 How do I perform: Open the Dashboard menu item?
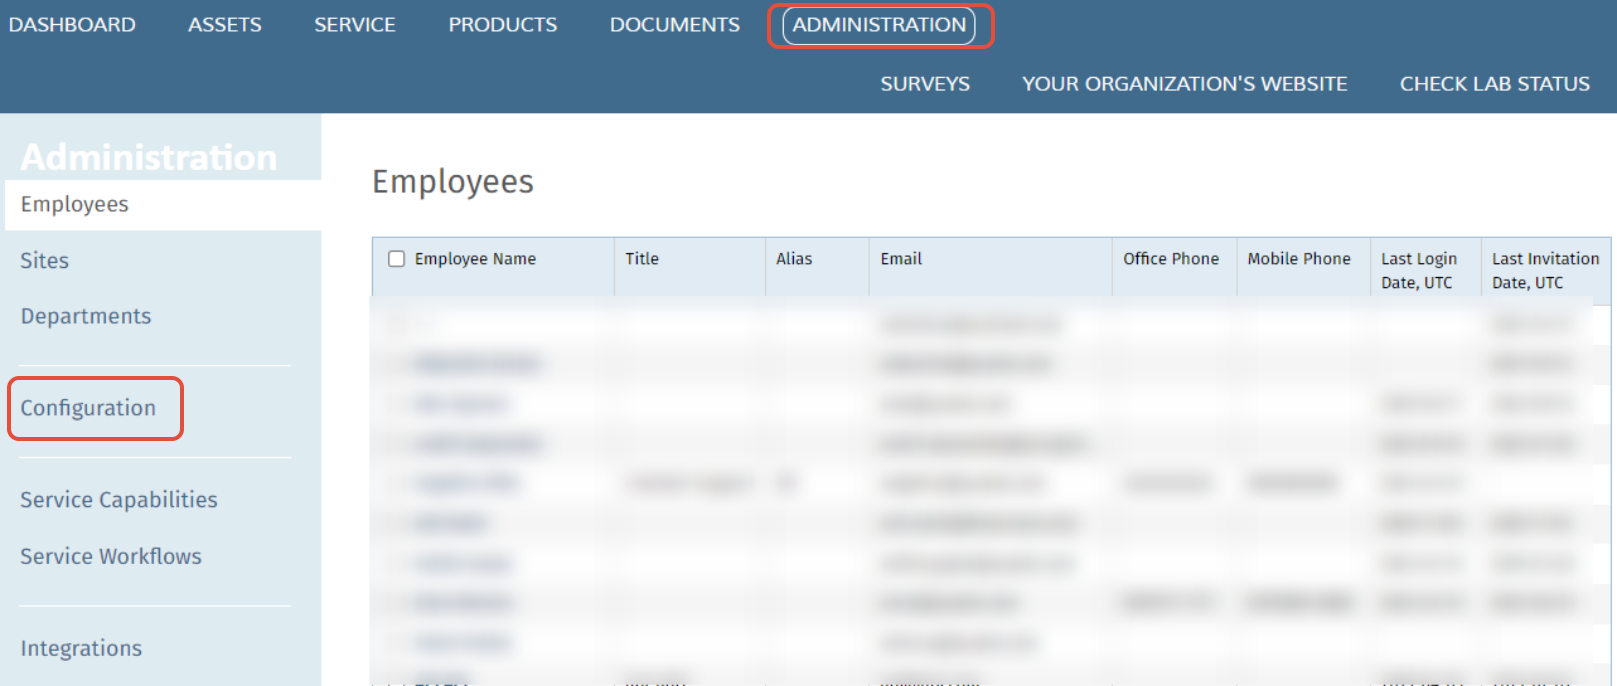[72, 25]
